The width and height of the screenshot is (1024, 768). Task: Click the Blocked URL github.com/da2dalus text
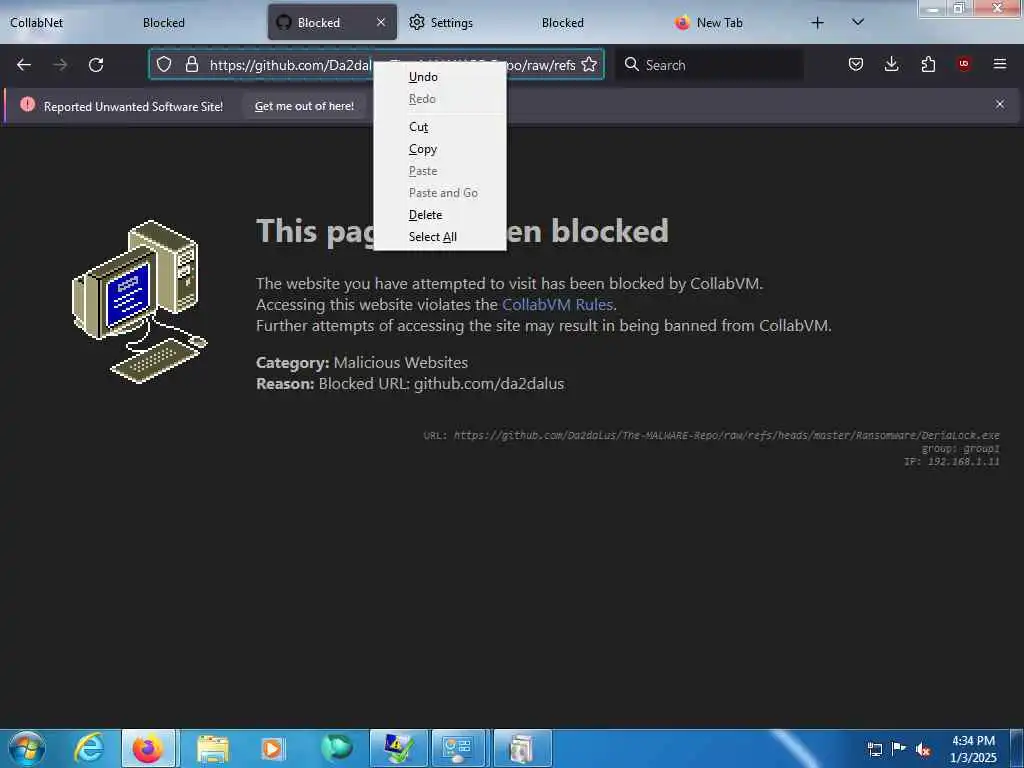click(x=441, y=384)
